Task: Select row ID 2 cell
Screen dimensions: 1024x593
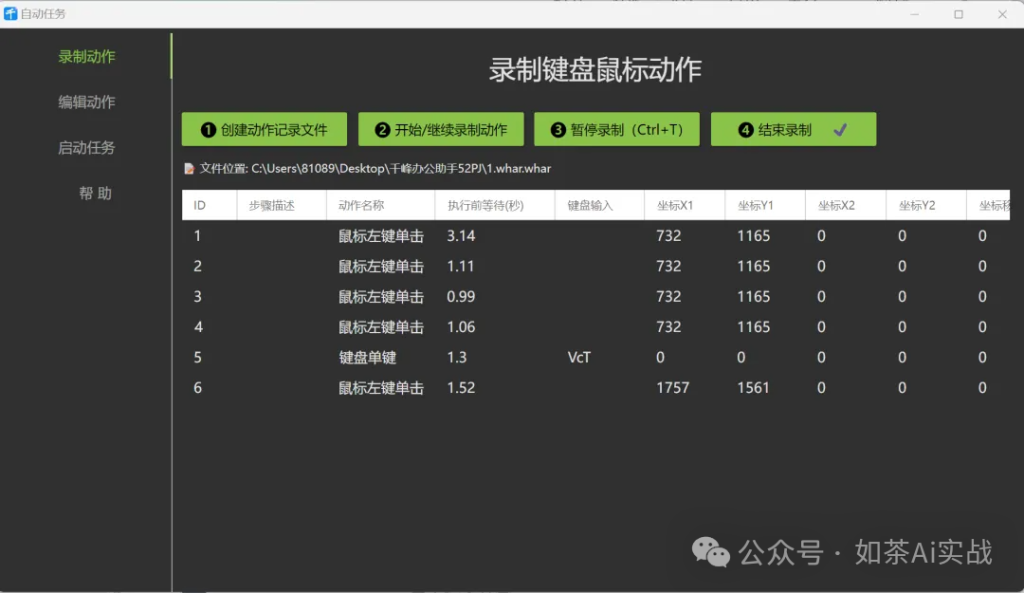Action: point(197,266)
